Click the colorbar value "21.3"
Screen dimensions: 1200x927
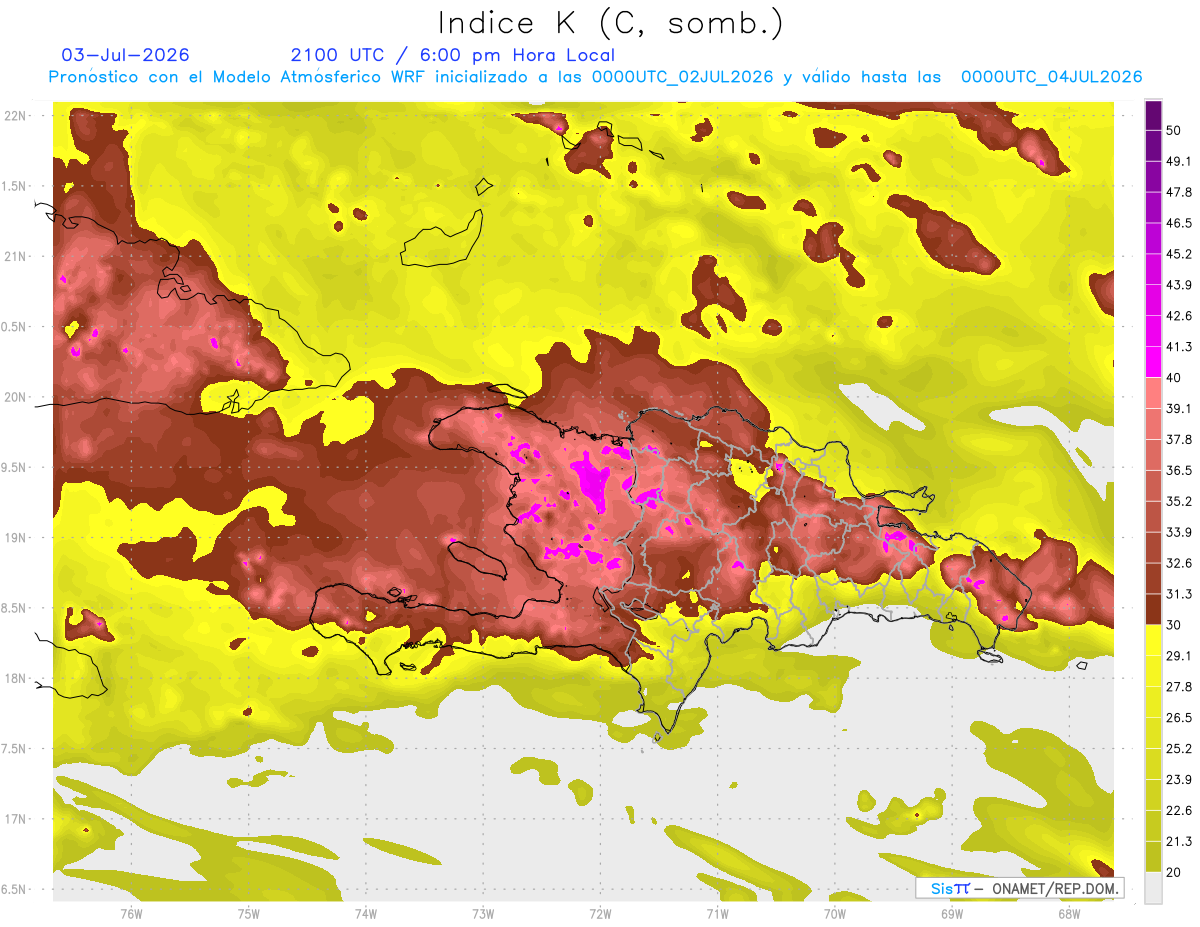click(1179, 841)
